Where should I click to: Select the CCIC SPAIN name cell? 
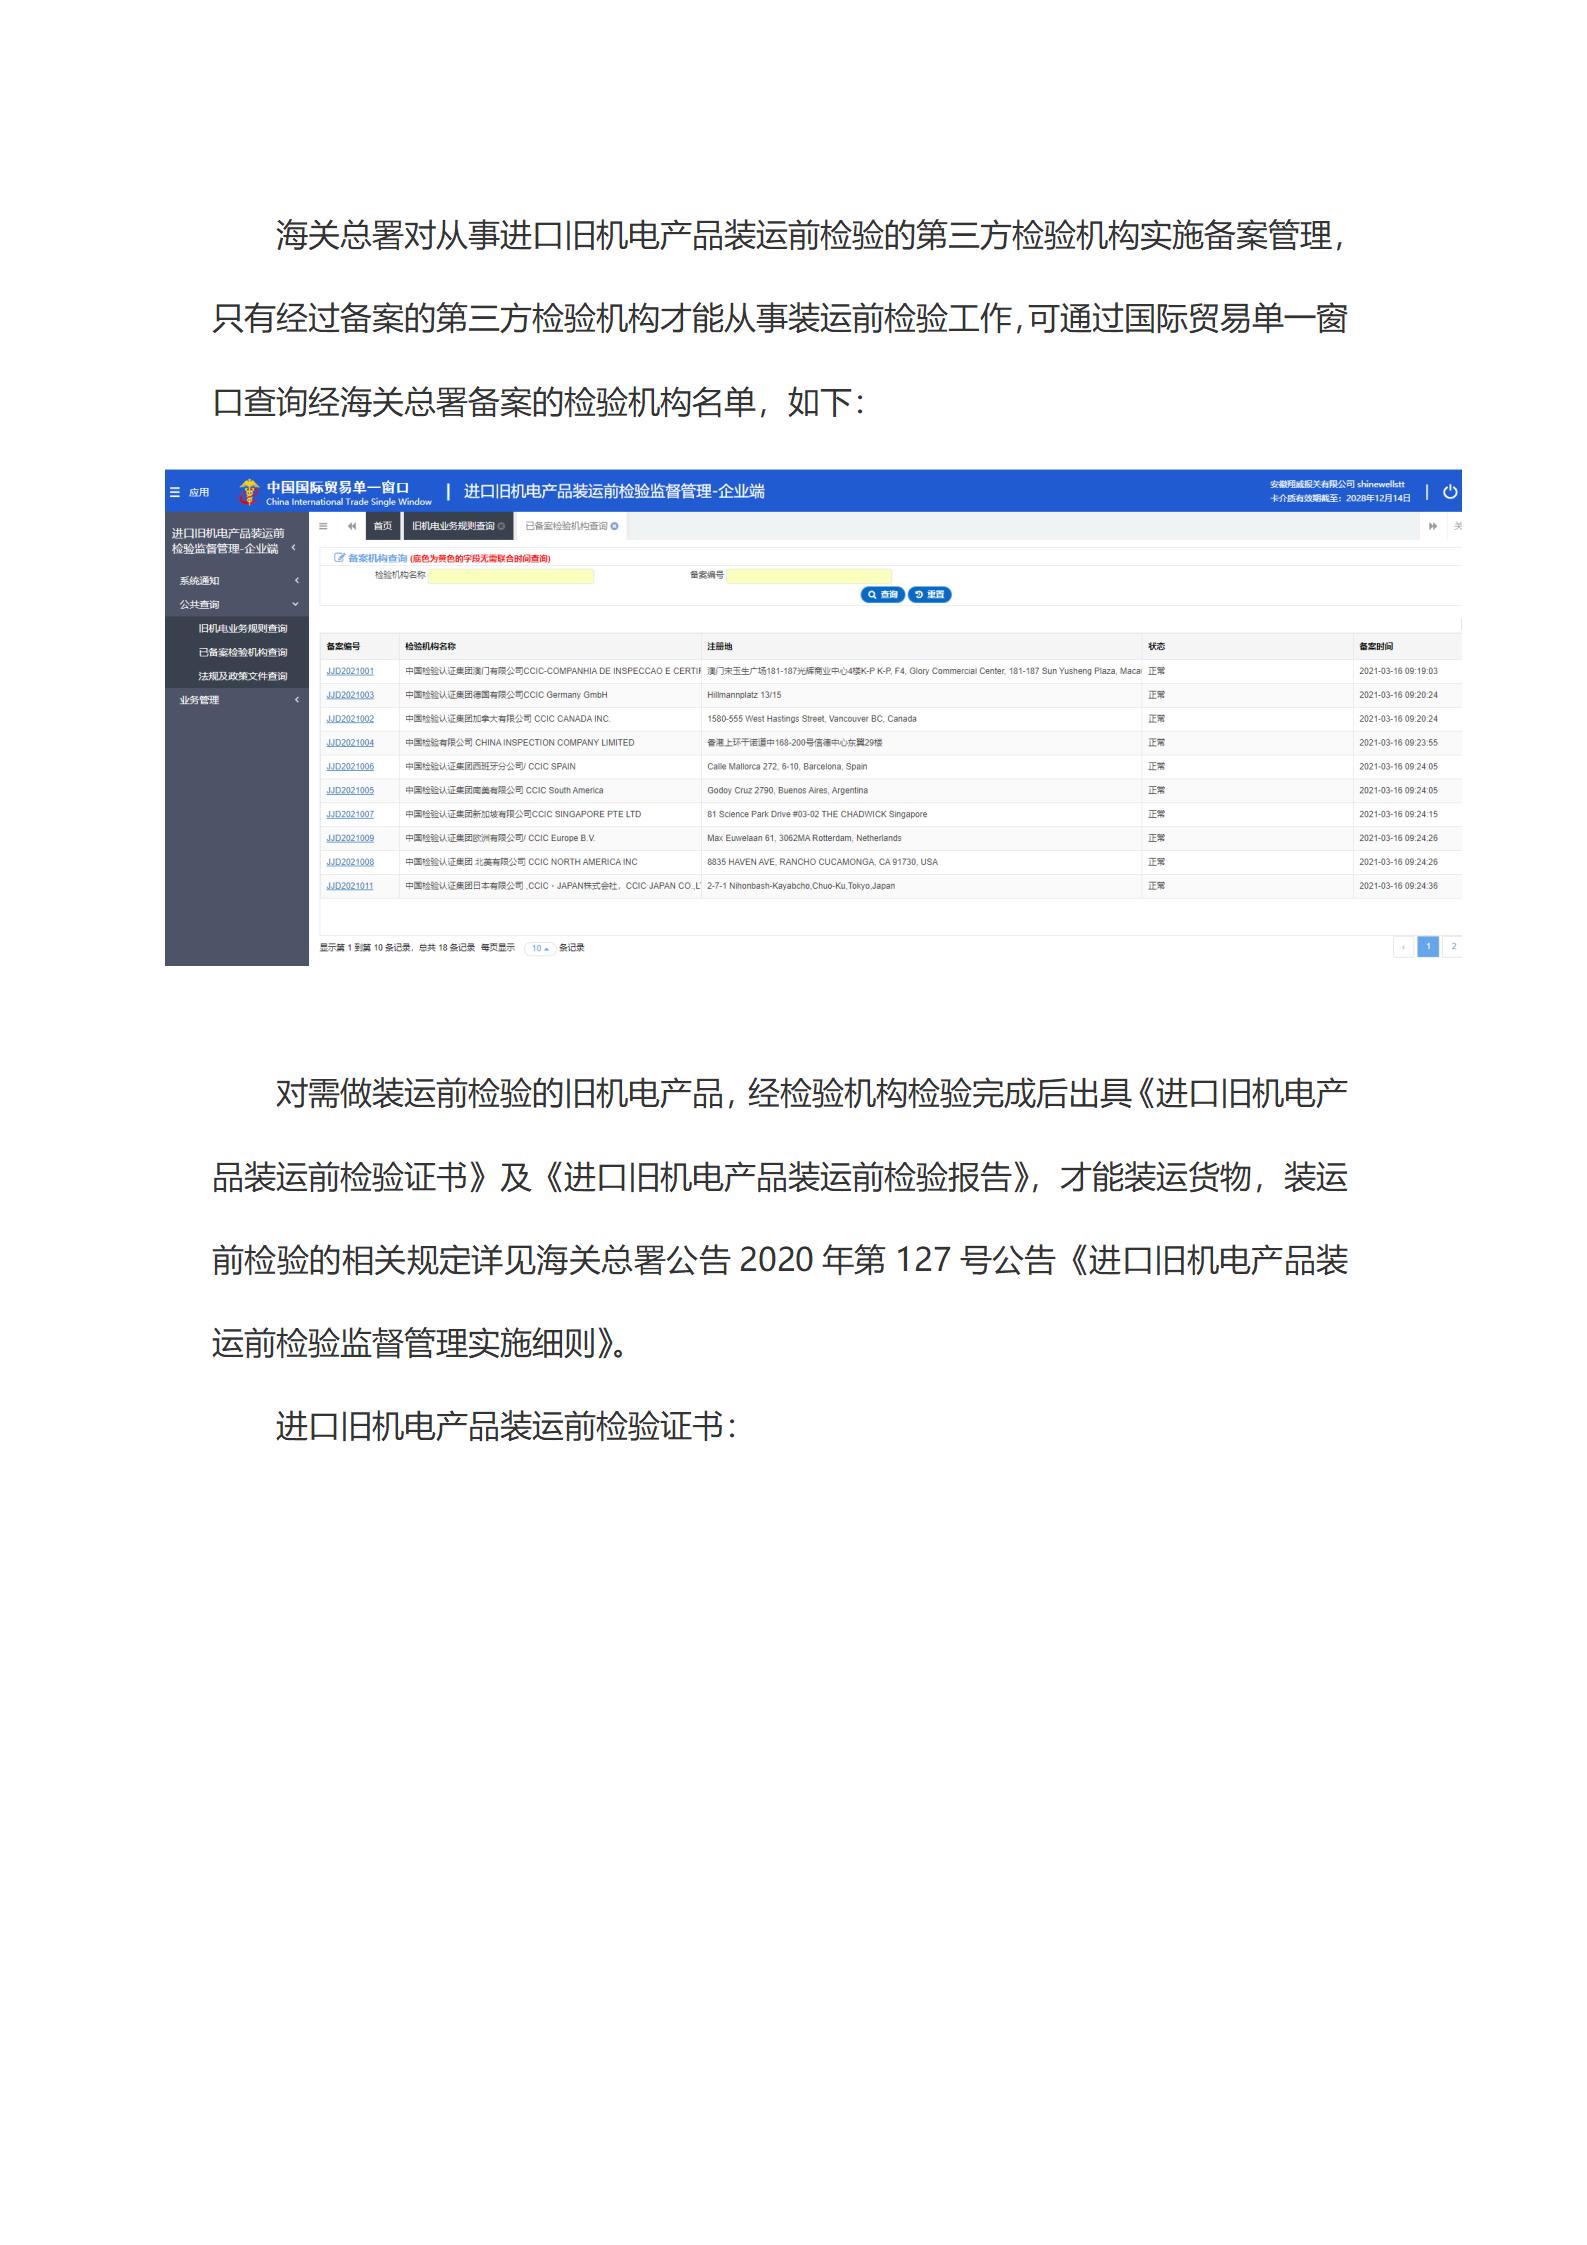[550, 767]
